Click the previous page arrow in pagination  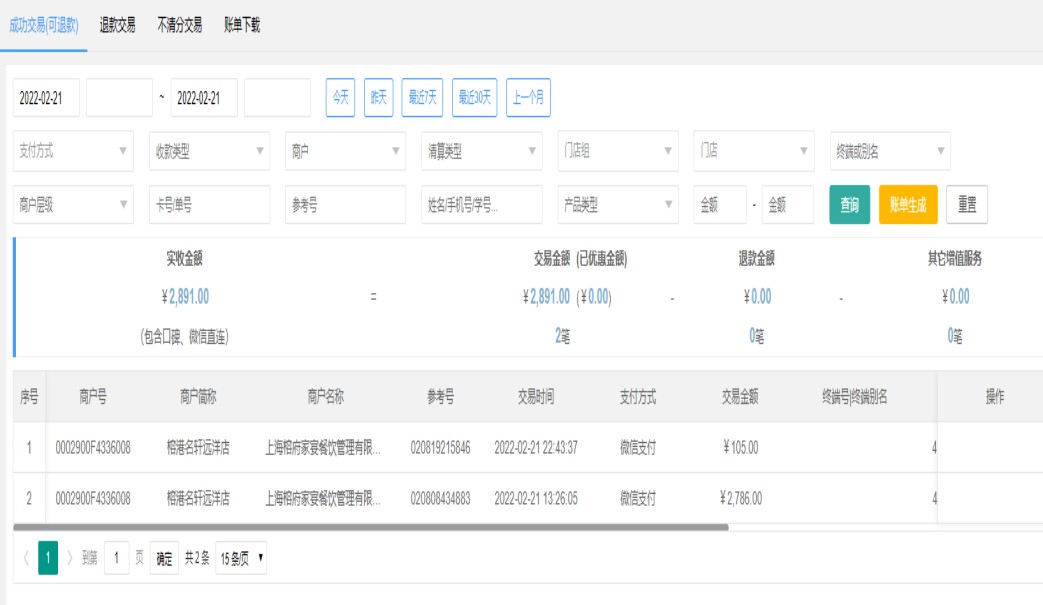25,558
